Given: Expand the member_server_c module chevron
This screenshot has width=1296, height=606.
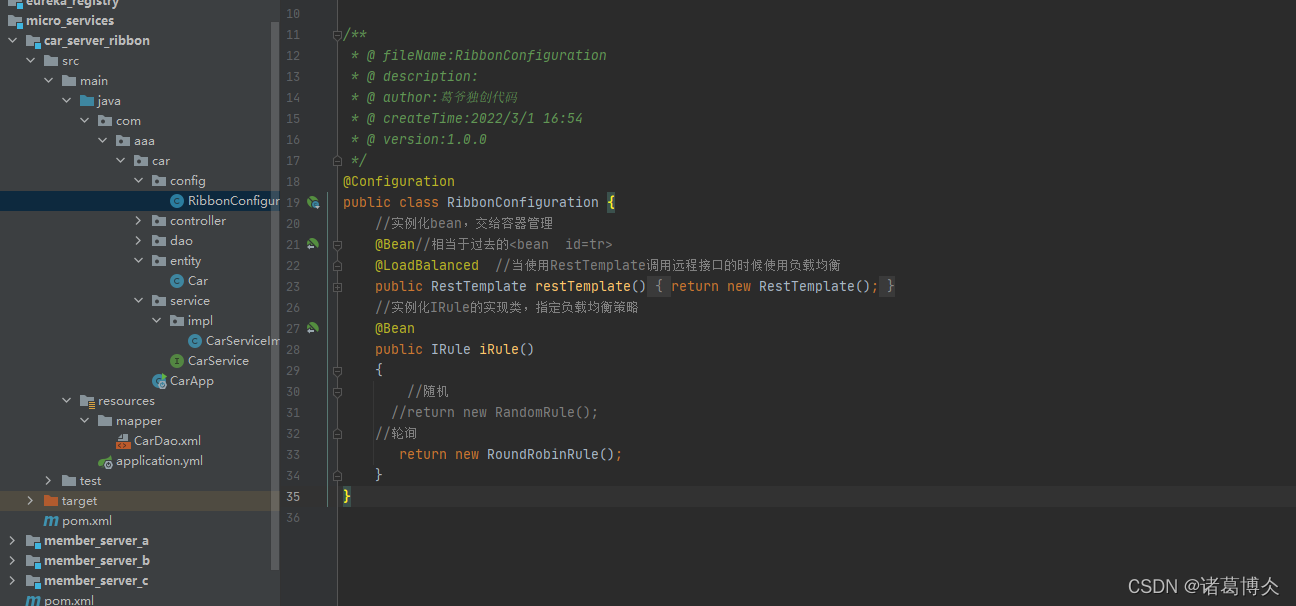Looking at the screenshot, I should 12,581.
